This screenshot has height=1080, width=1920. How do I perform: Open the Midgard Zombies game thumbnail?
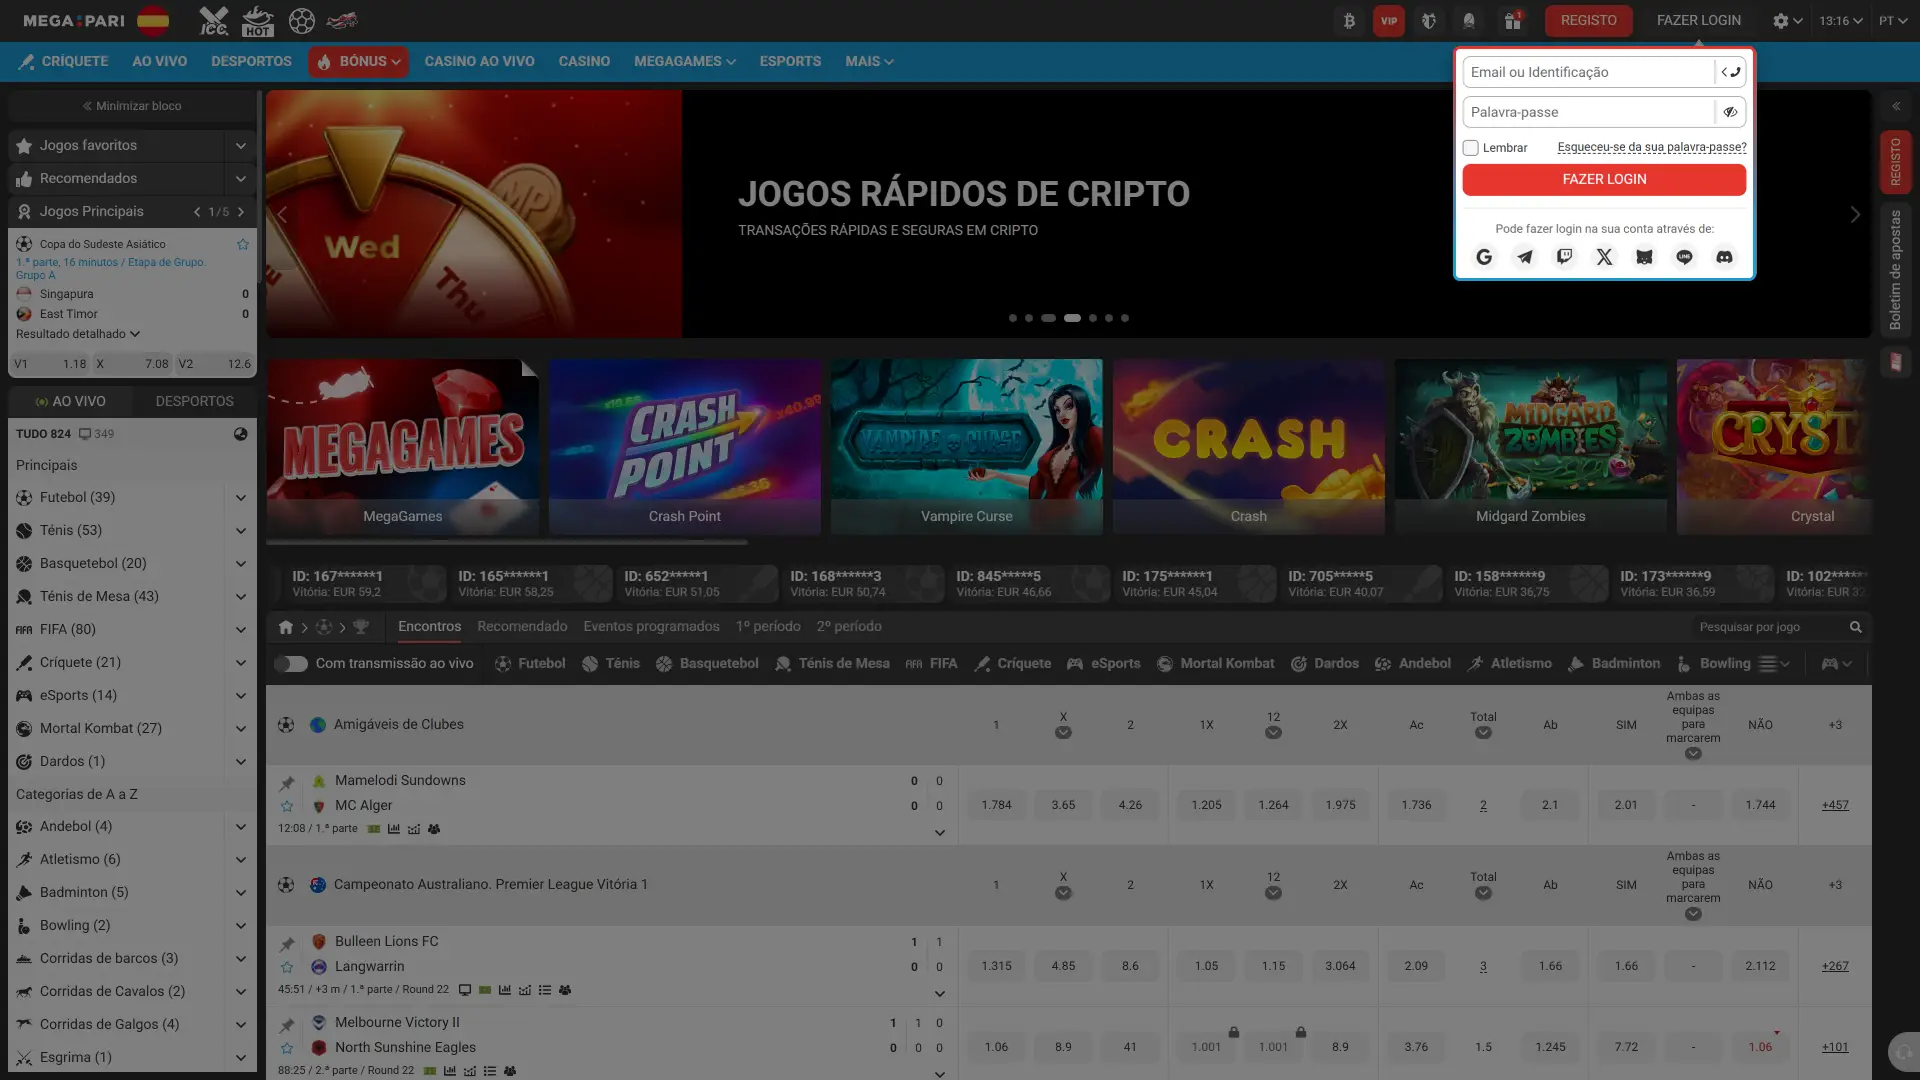1531,447
